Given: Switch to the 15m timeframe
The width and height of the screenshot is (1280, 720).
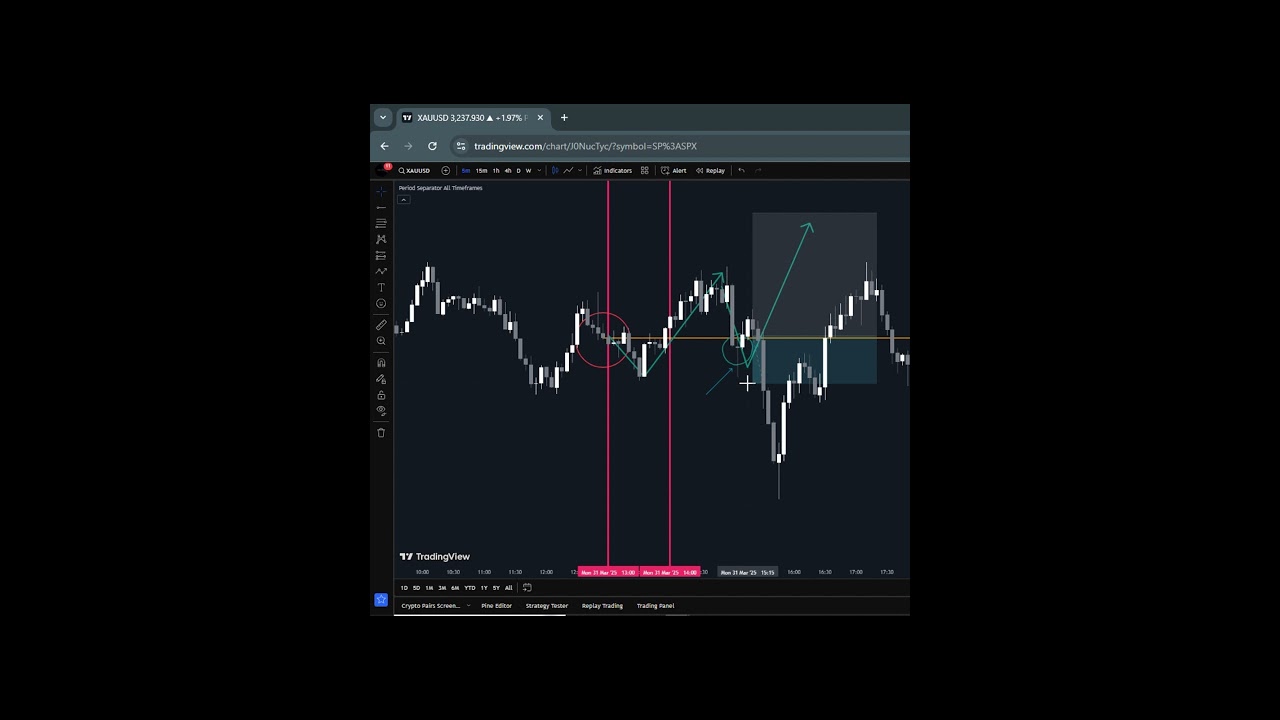Looking at the screenshot, I should click(x=481, y=170).
